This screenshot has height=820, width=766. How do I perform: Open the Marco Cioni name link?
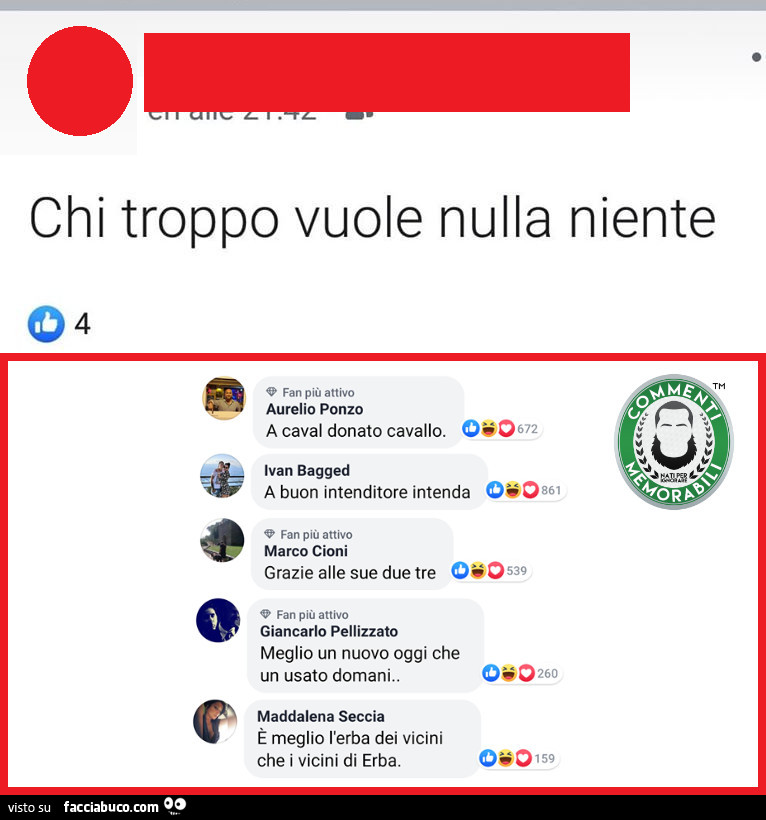pyautogui.click(x=306, y=551)
